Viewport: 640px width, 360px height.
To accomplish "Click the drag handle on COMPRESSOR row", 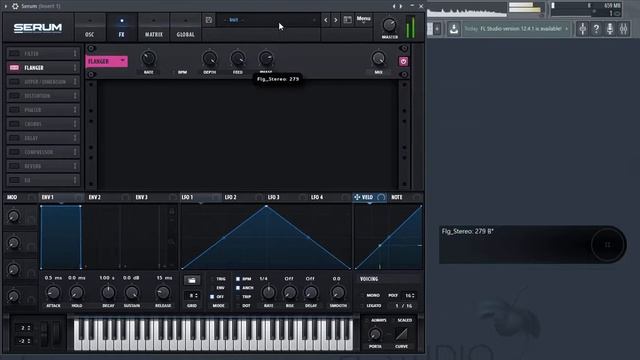I will click(75, 152).
